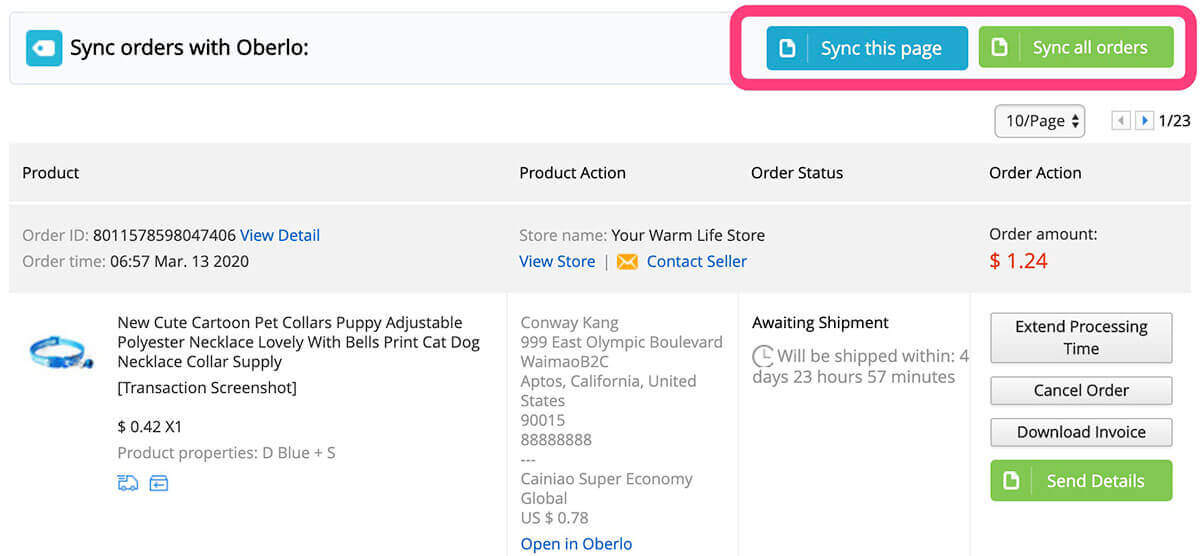Viewport: 1200px width, 556px height.
Task: Click Extend Processing Time button
Action: point(1081,338)
